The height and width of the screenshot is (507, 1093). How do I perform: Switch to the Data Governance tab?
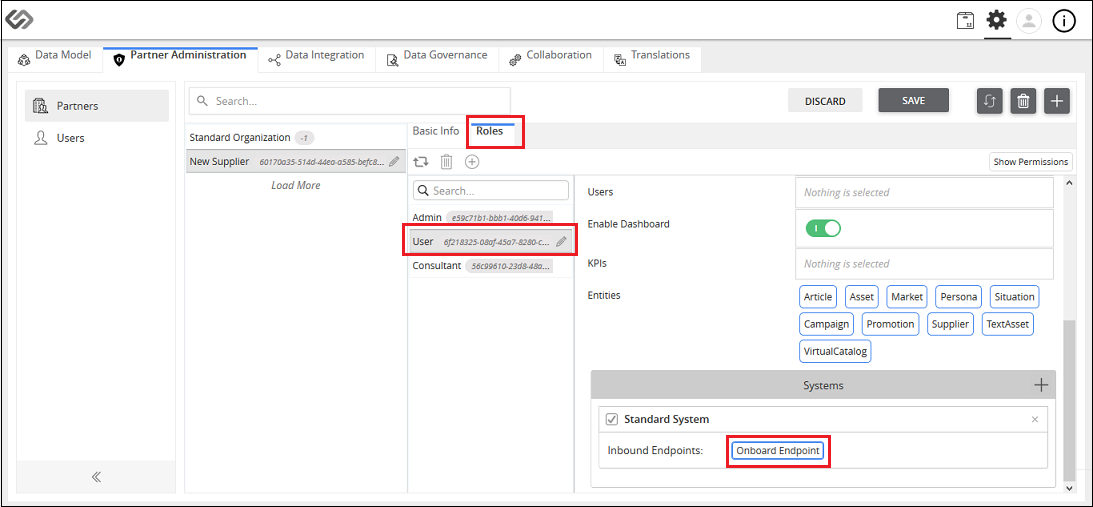tap(437, 59)
